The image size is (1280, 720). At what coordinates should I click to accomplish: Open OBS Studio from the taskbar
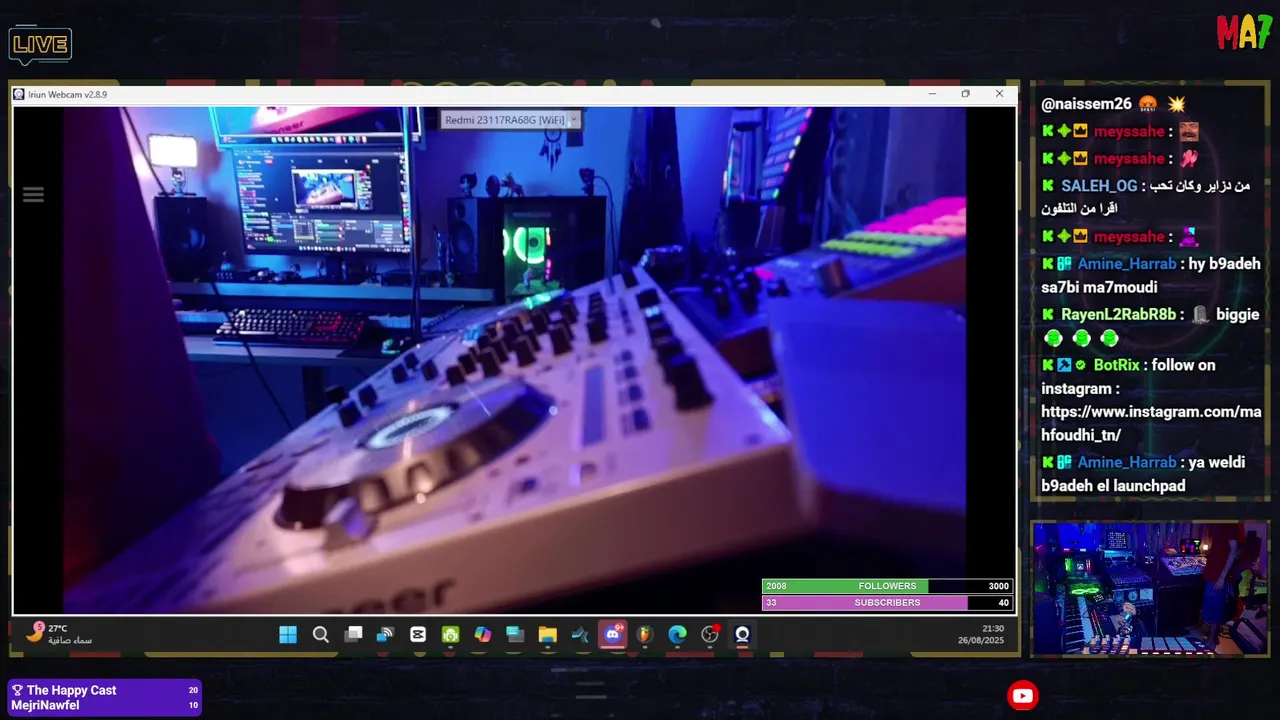(x=710, y=634)
